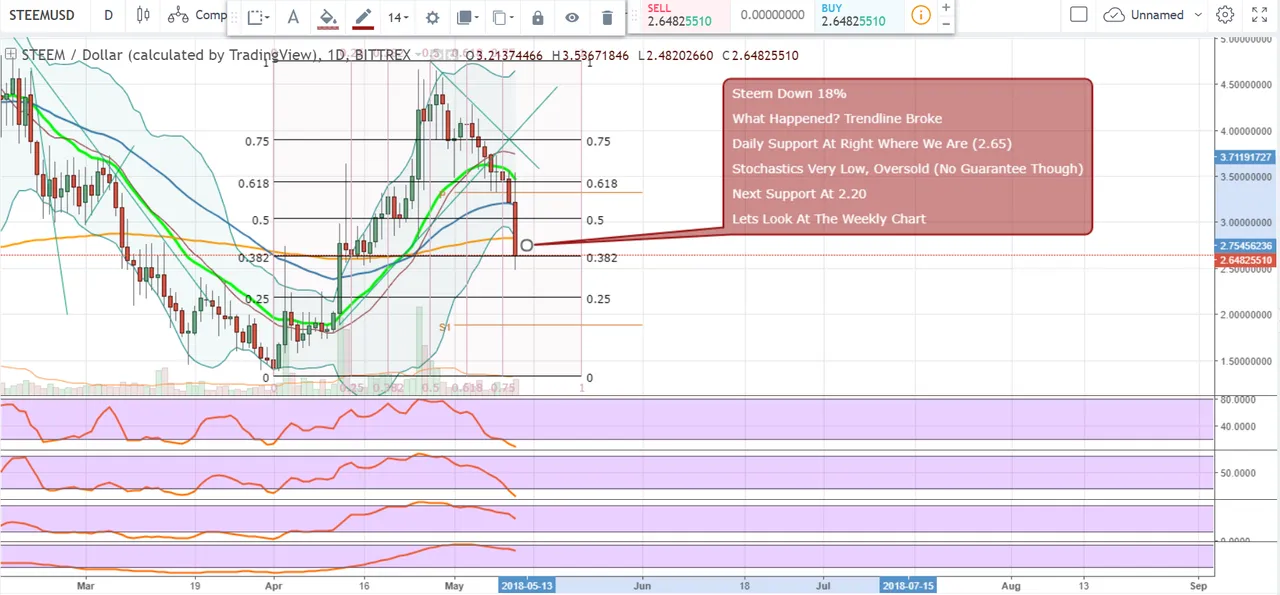Click the 5.00000000 price axis label
Image resolution: width=1280 pixels, height=595 pixels.
click(x=1245, y=39)
